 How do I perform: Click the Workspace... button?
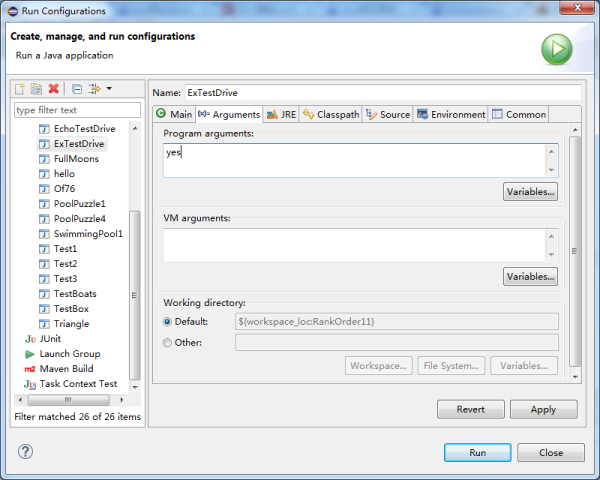[x=378, y=366]
